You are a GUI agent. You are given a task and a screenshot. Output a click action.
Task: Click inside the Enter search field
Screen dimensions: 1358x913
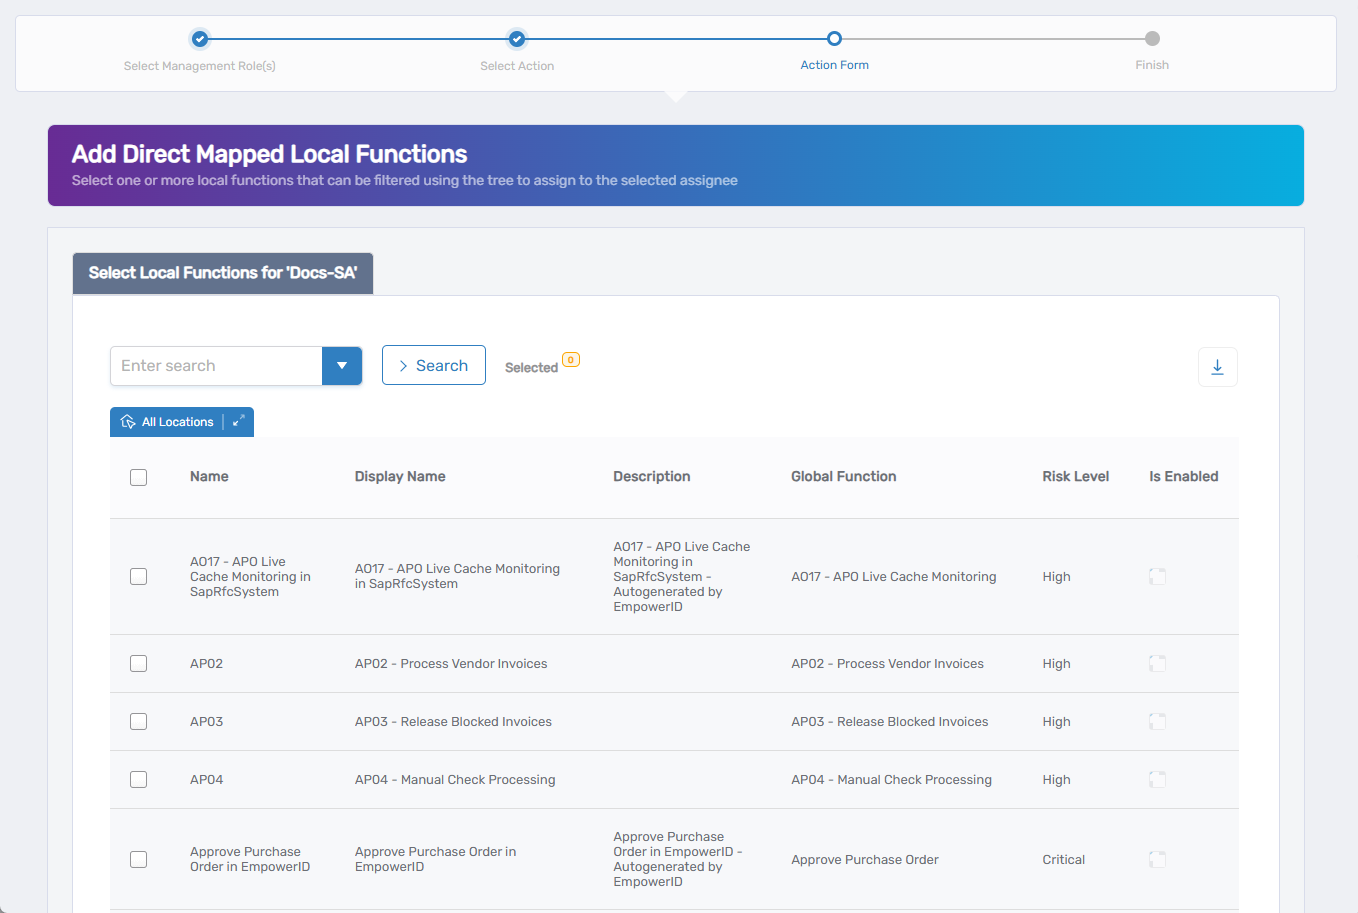pos(215,366)
